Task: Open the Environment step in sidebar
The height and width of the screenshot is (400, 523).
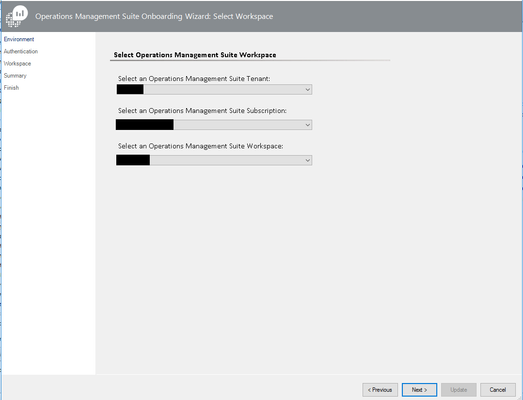Action: click(19, 39)
